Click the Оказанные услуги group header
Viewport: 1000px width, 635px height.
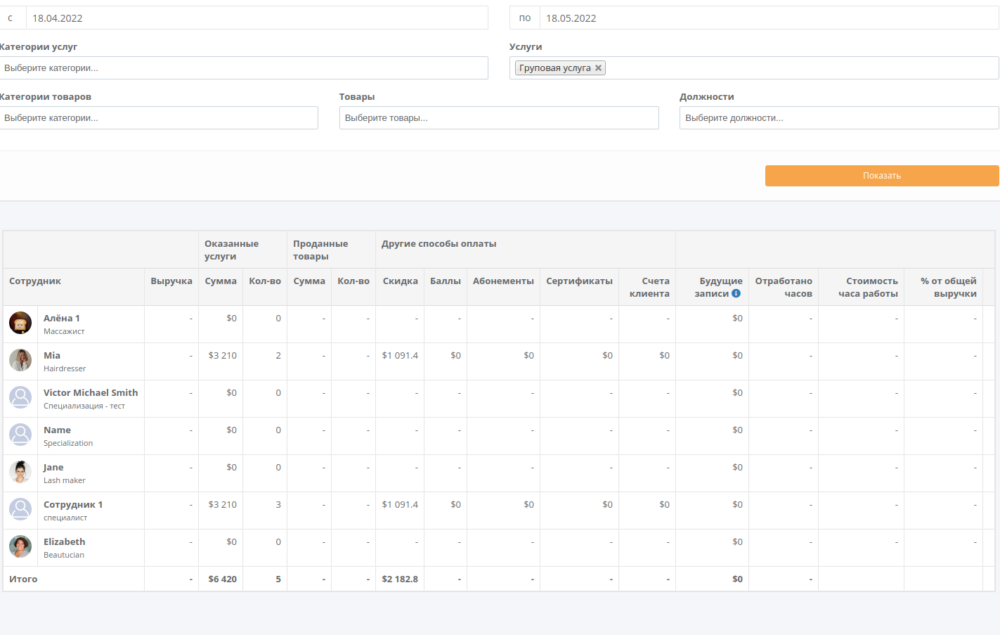pyautogui.click(x=232, y=250)
